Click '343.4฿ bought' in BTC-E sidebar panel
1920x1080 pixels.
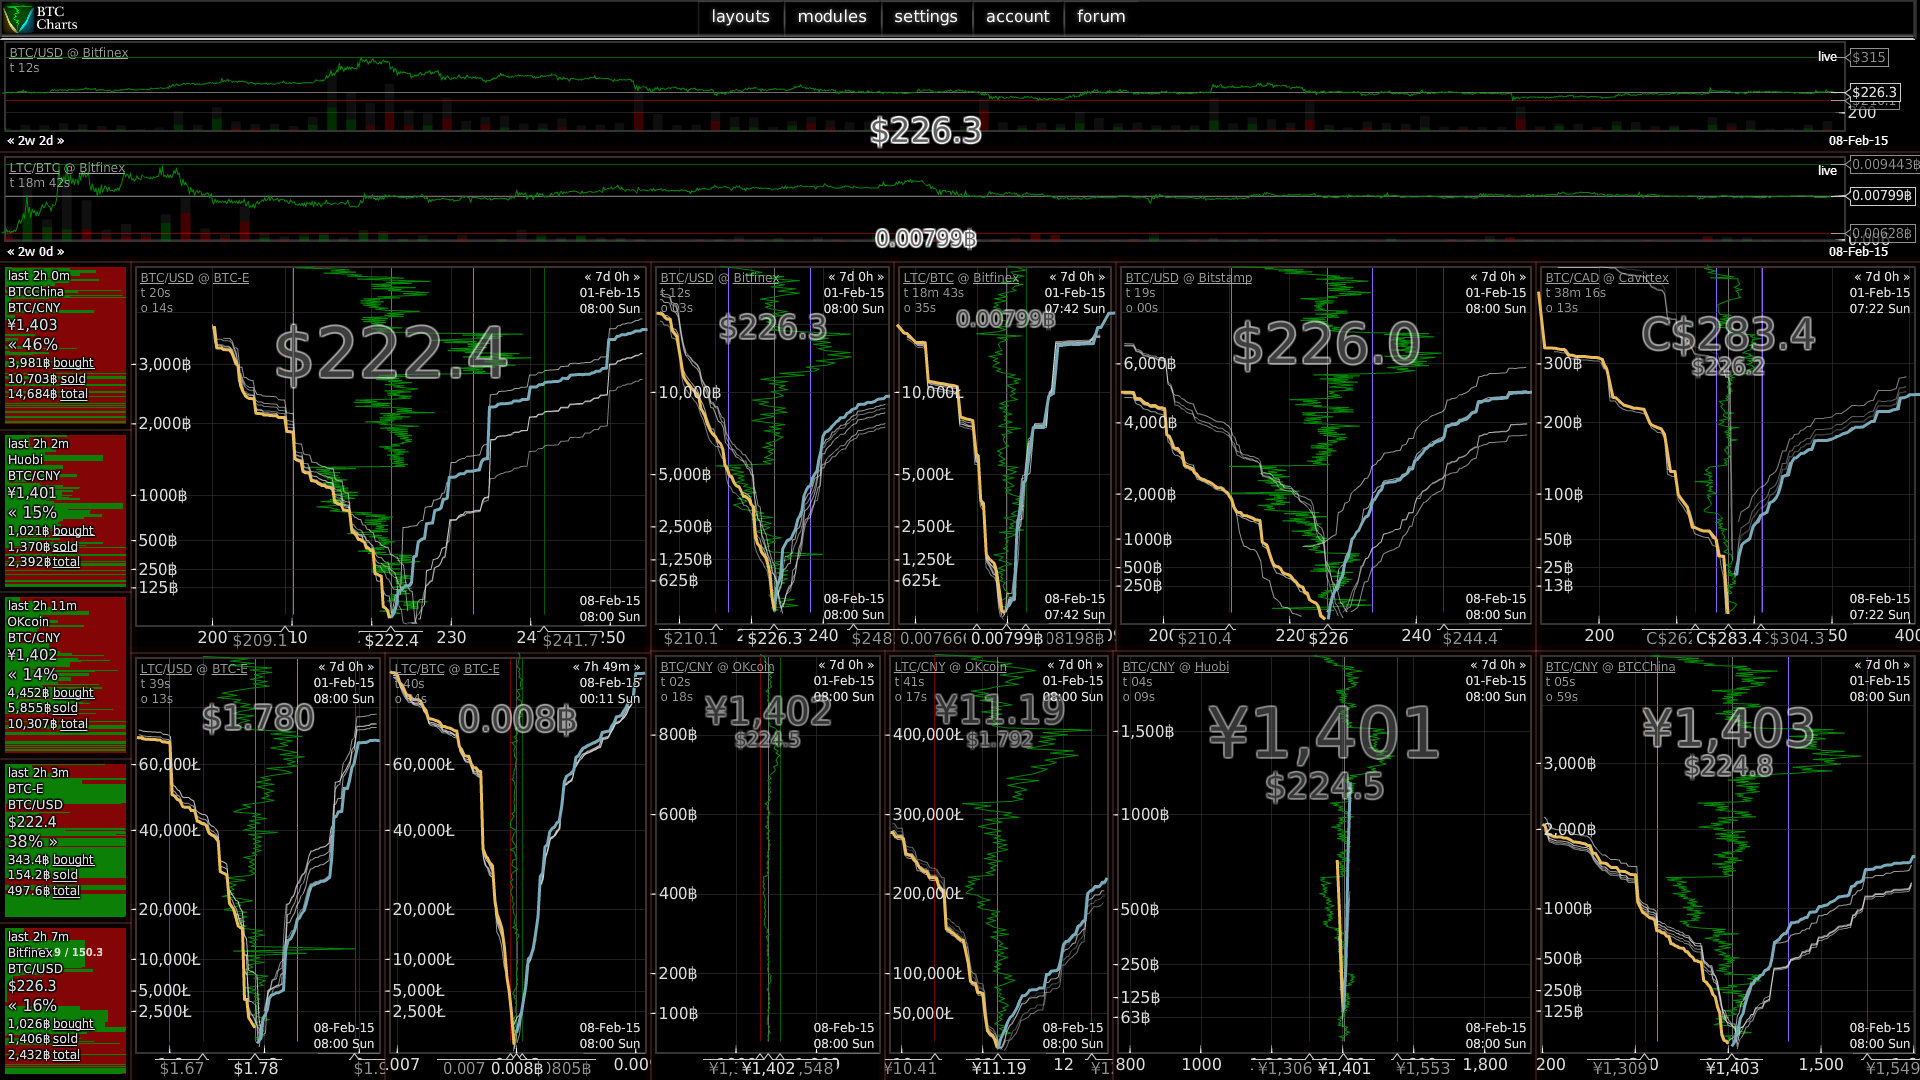(51, 860)
